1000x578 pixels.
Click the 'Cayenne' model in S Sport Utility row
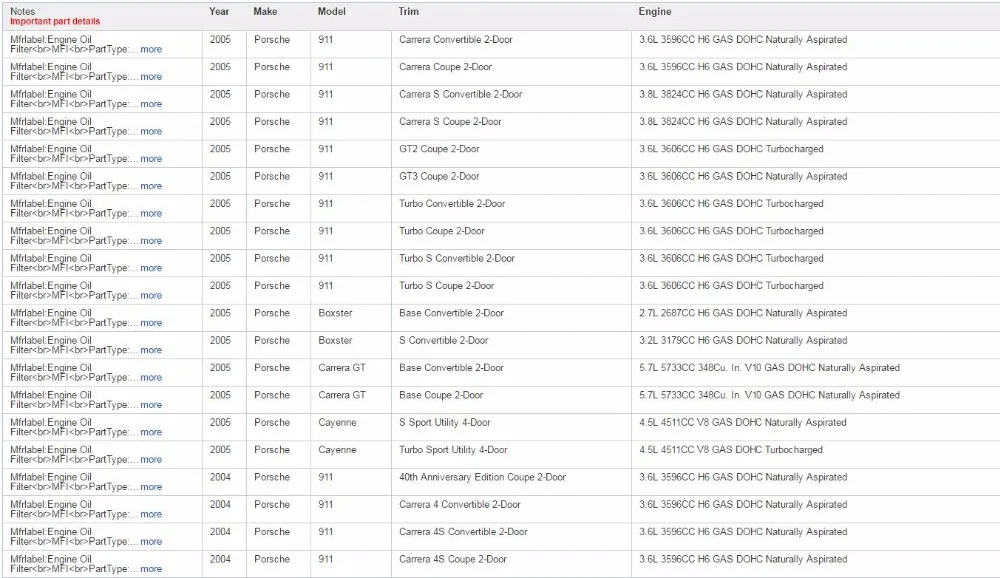click(x=337, y=423)
